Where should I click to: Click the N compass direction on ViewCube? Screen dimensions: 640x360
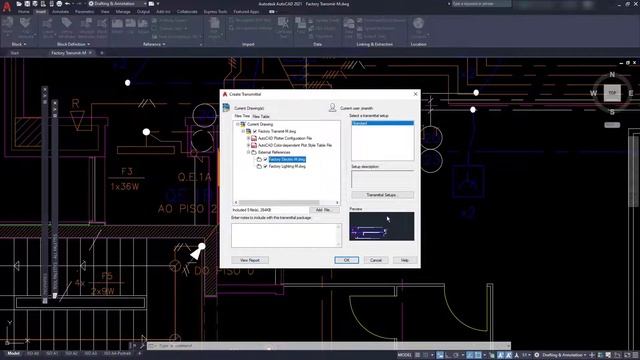(x=612, y=75)
